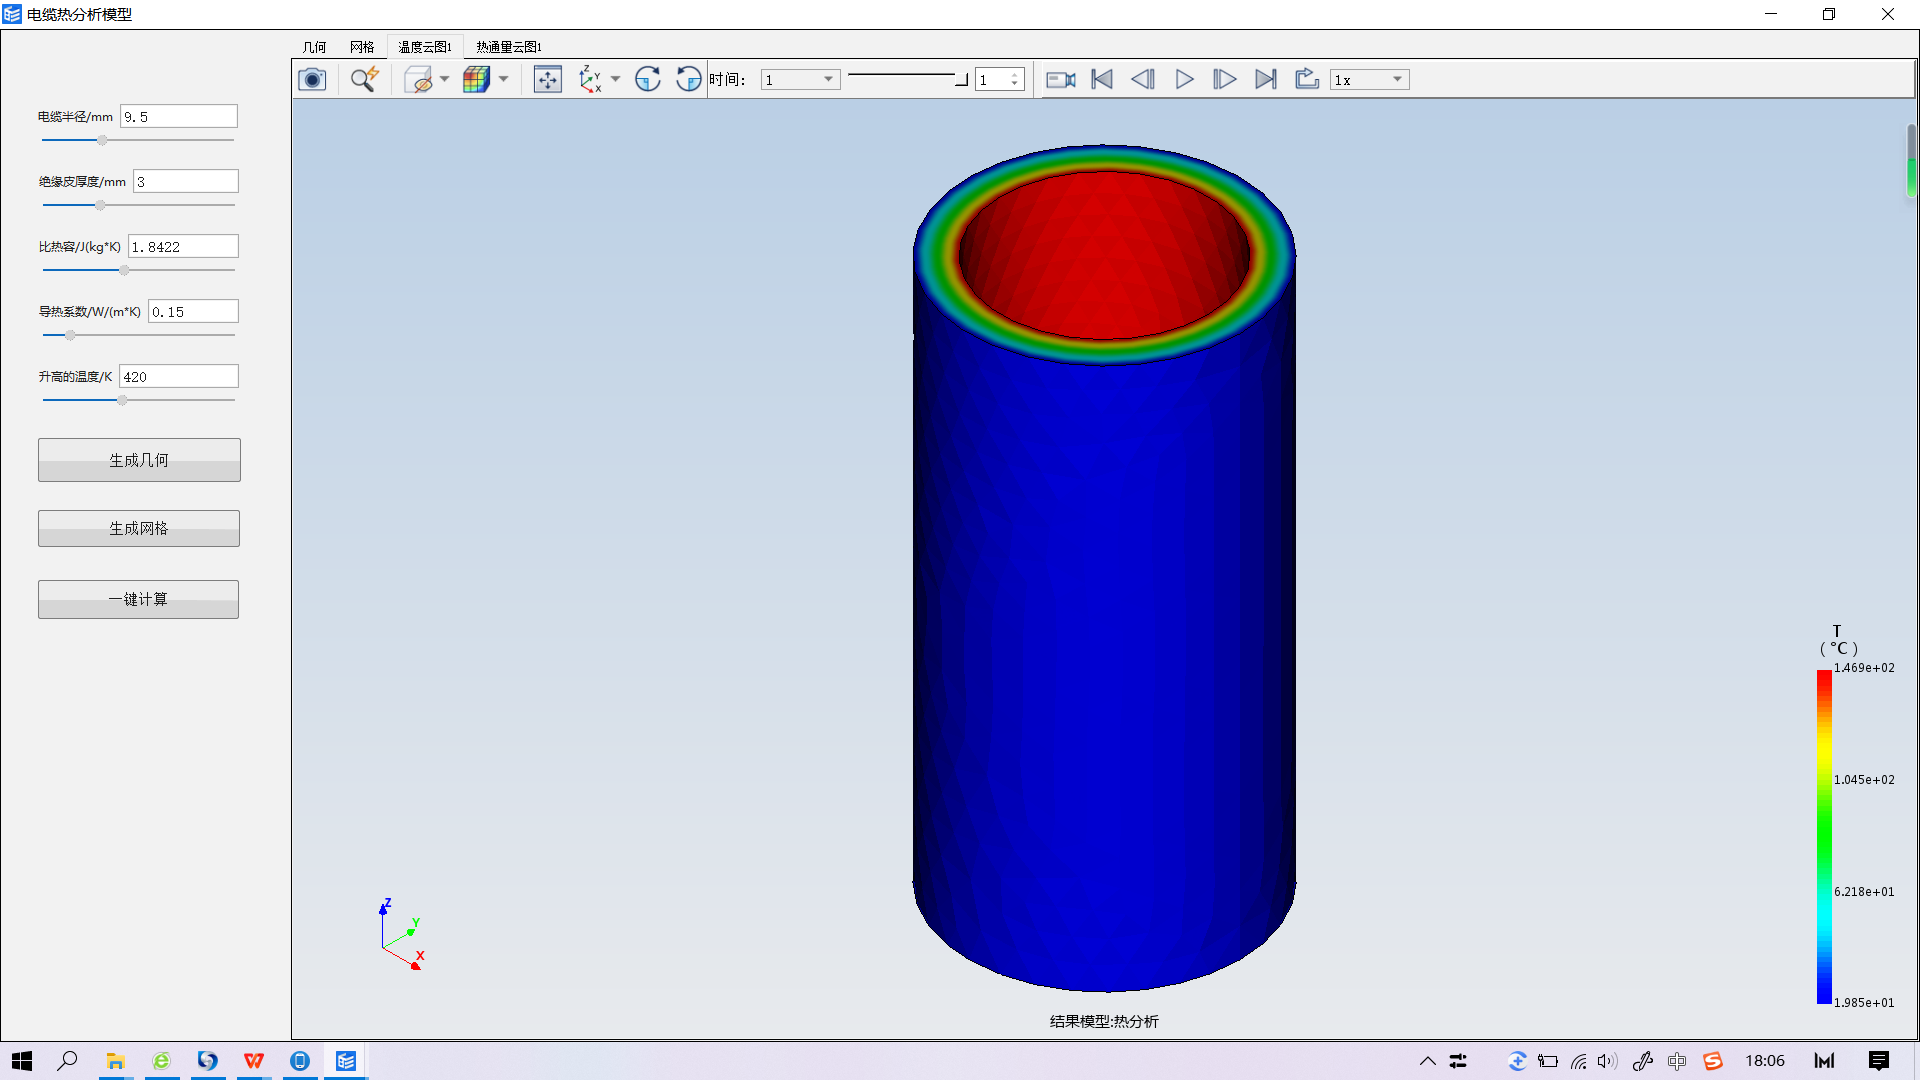This screenshot has height=1080, width=1920.
Task: Play the animation
Action: tap(1184, 79)
